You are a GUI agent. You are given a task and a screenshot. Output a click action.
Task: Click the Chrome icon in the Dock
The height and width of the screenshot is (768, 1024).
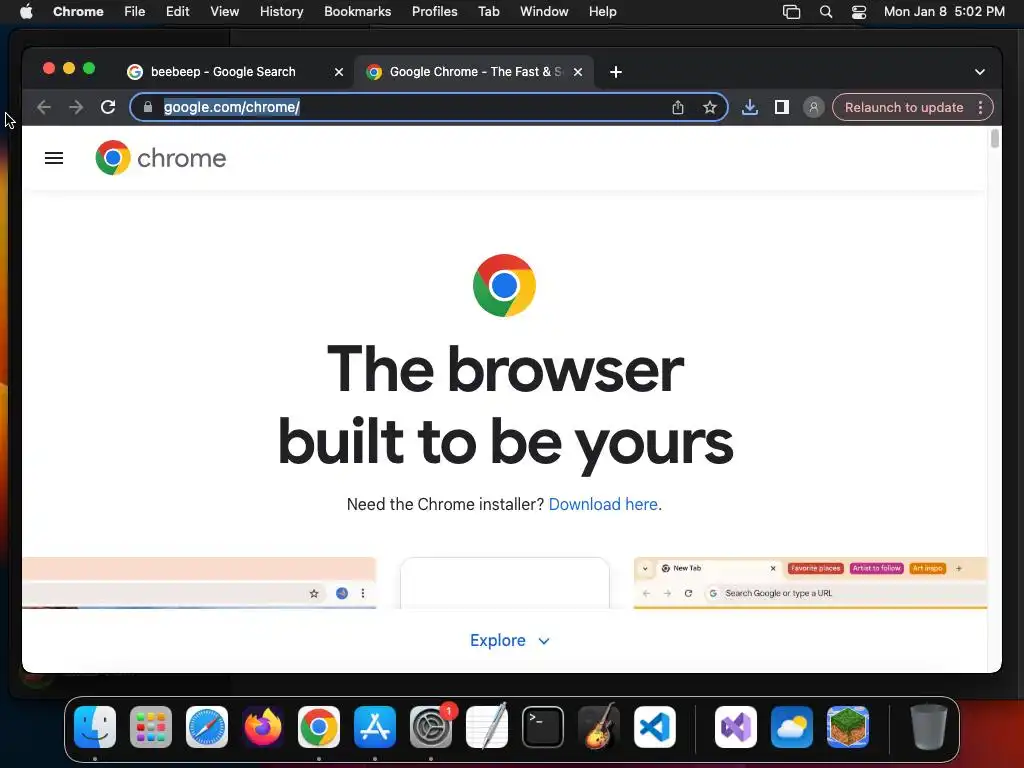coord(319,727)
